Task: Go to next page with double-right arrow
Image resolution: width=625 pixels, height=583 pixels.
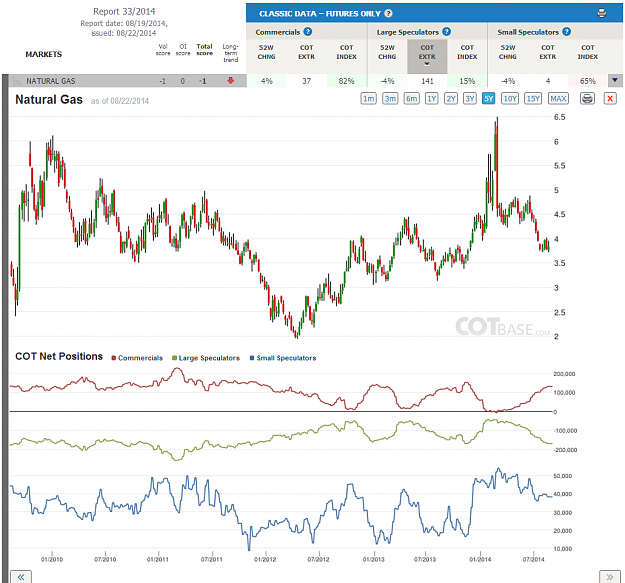Action: click(x=609, y=577)
